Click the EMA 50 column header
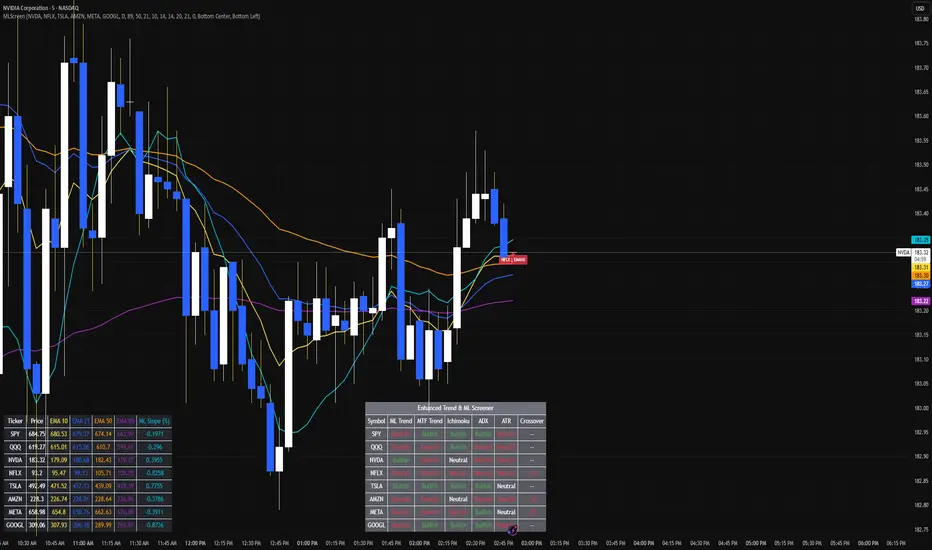 (103, 421)
